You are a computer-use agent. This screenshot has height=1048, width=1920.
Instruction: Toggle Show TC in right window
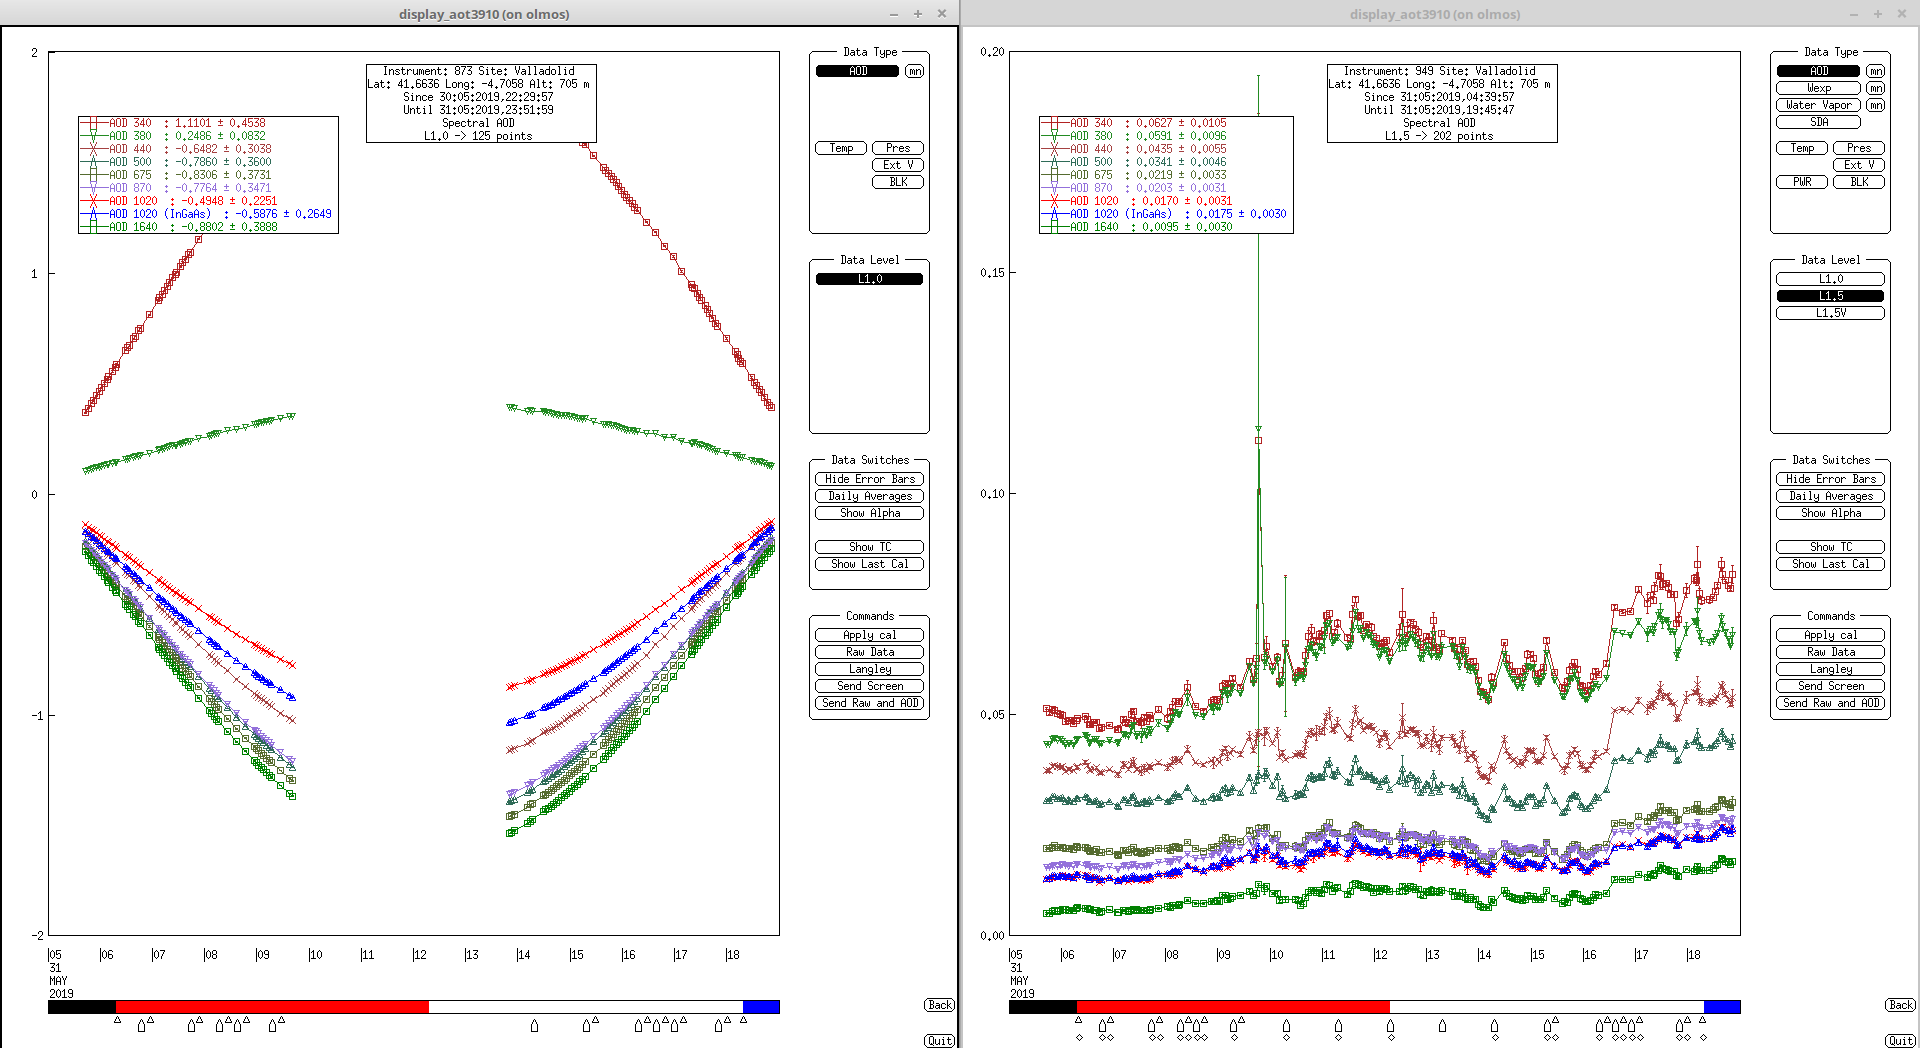(x=1831, y=547)
